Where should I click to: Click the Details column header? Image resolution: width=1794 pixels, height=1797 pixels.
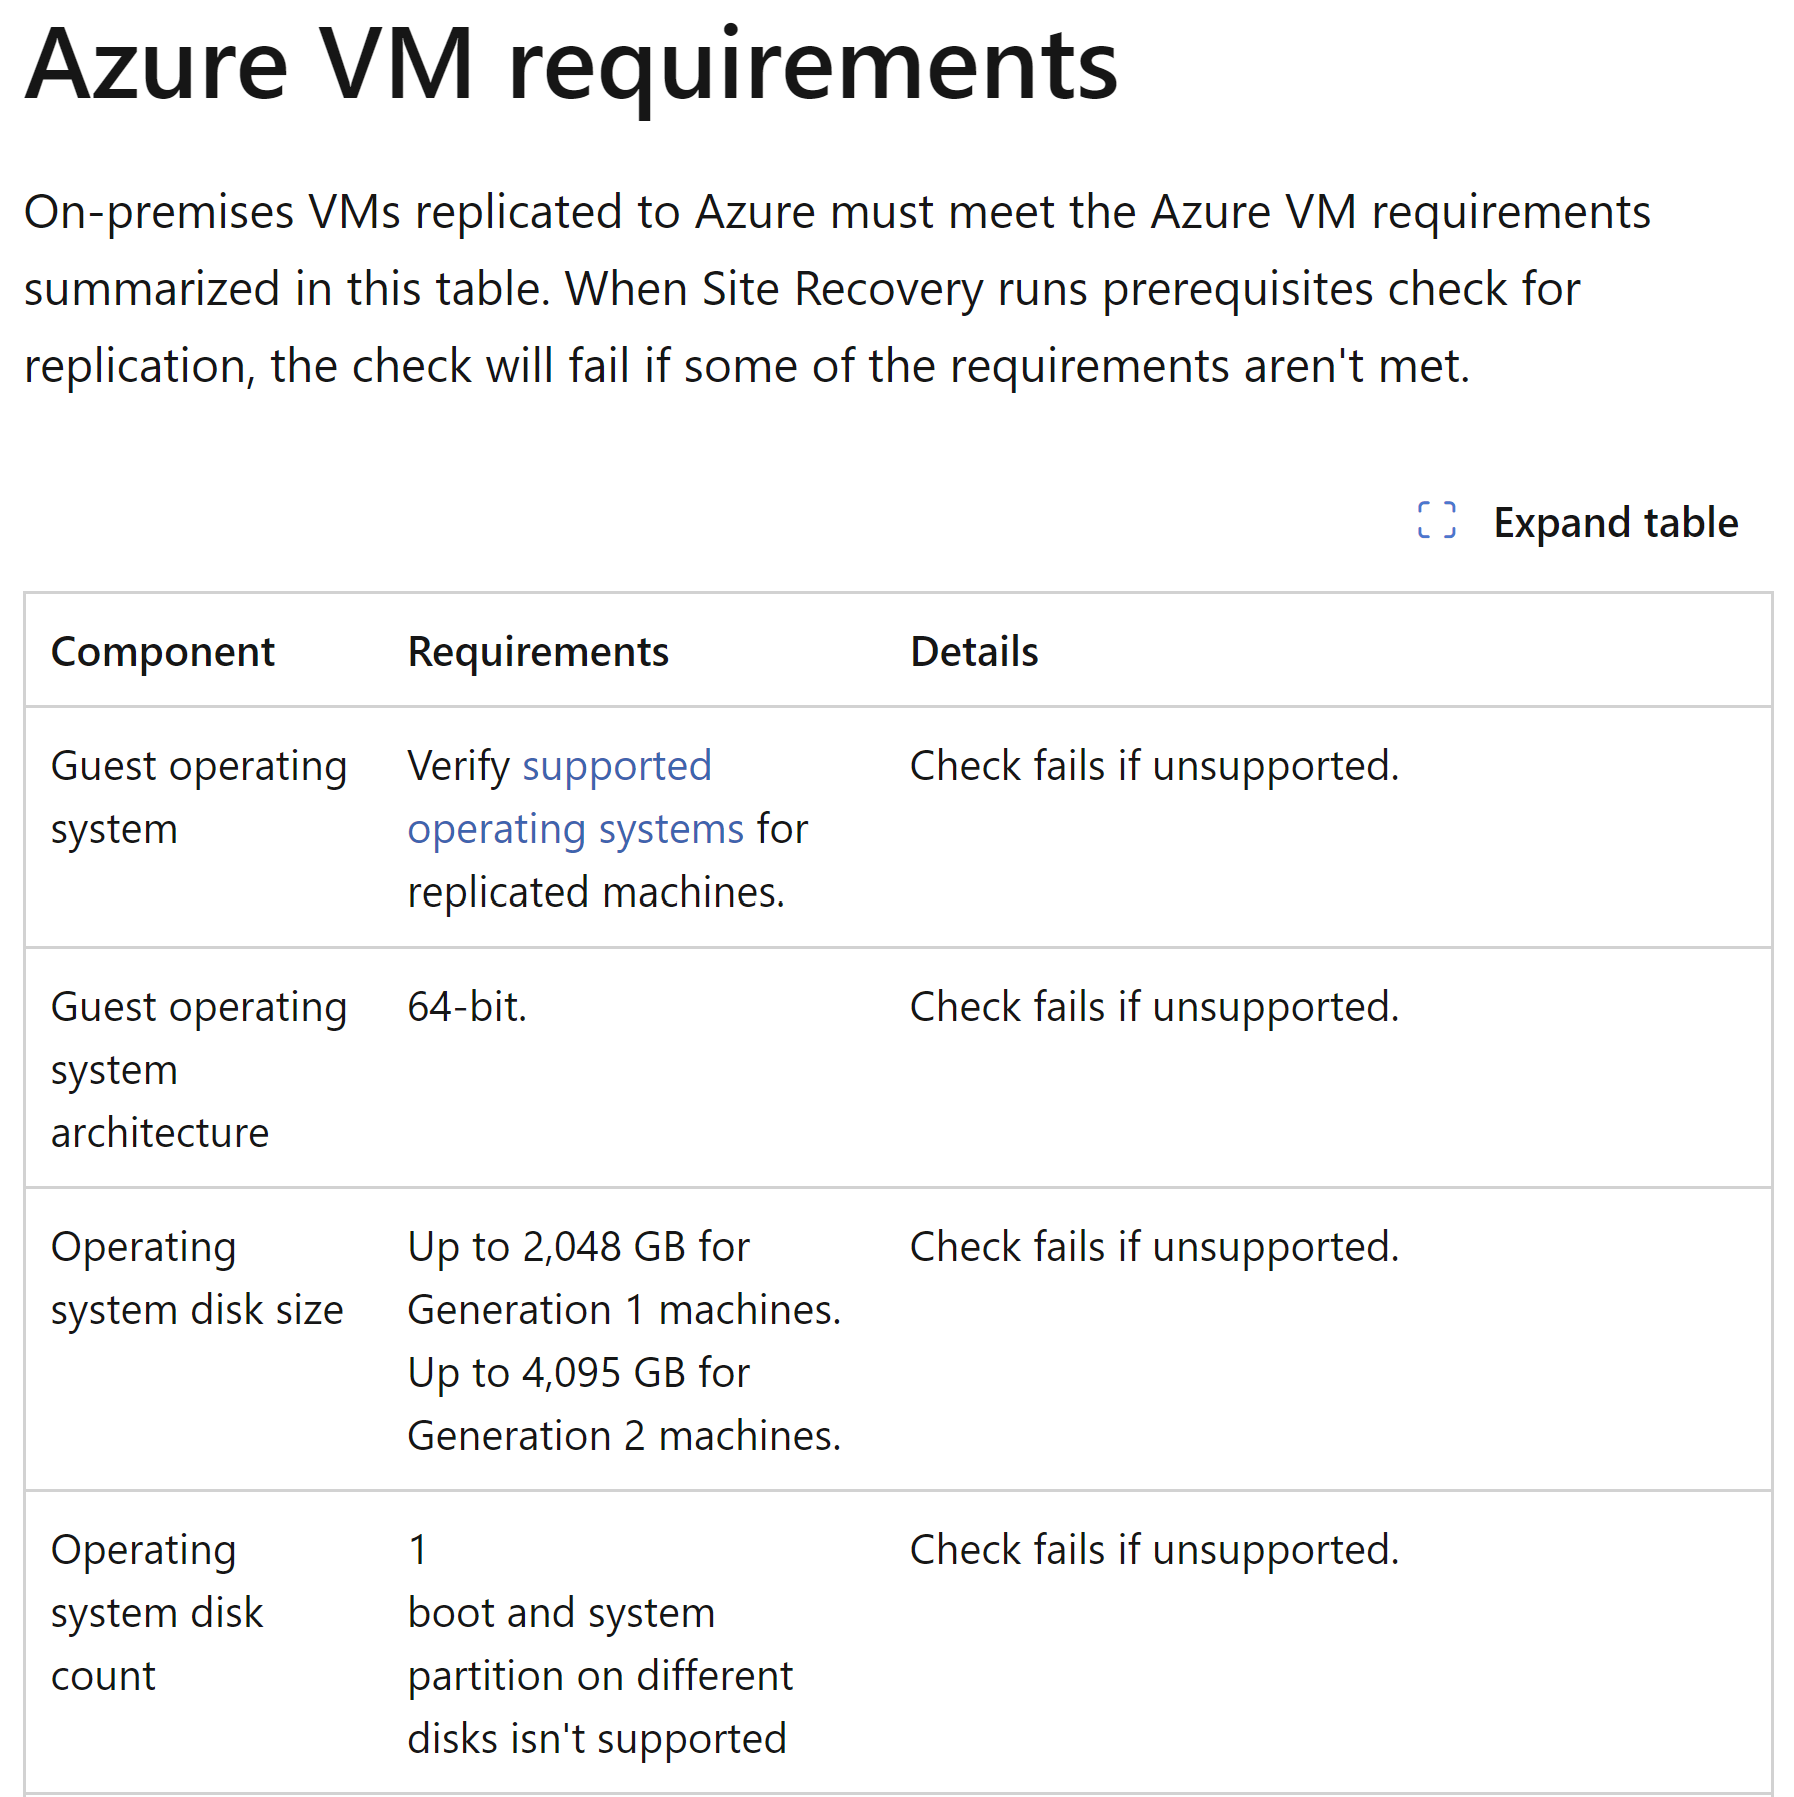click(x=974, y=652)
